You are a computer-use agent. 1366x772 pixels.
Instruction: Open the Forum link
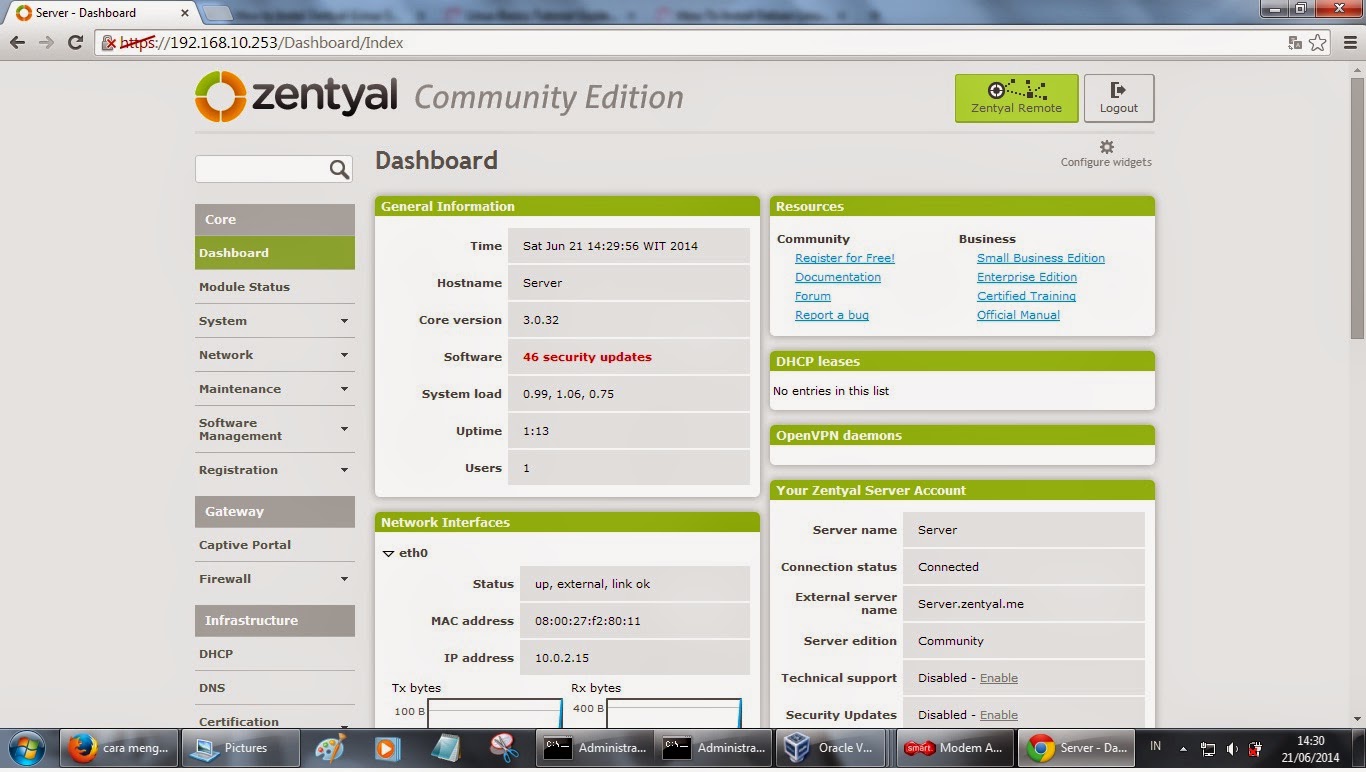(813, 296)
